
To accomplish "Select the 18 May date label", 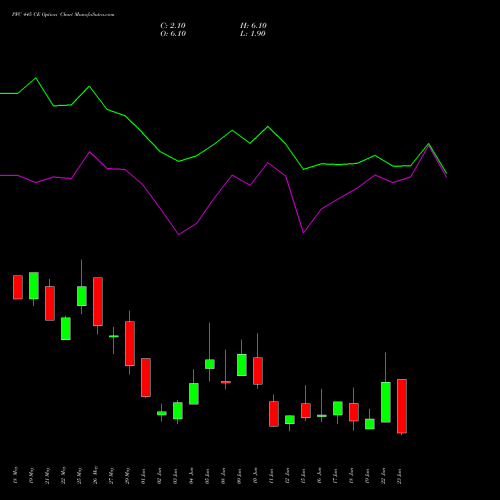I will click(15, 475).
